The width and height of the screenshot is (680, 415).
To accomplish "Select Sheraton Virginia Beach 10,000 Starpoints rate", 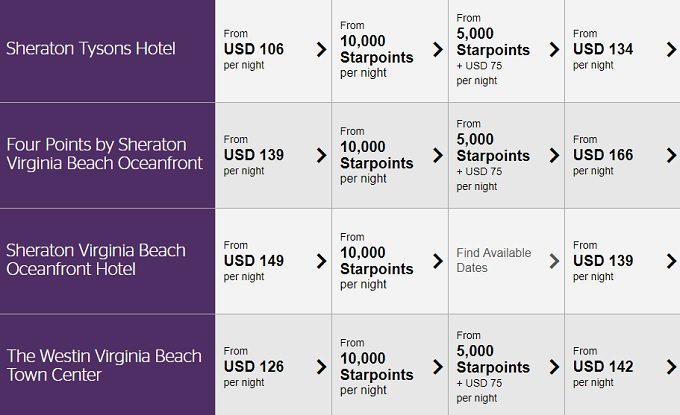I will click(376, 261).
